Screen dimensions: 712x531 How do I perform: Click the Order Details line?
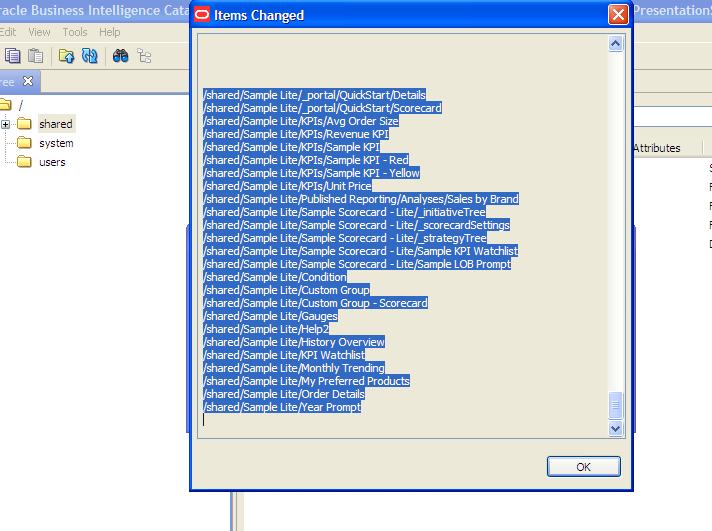coord(284,394)
